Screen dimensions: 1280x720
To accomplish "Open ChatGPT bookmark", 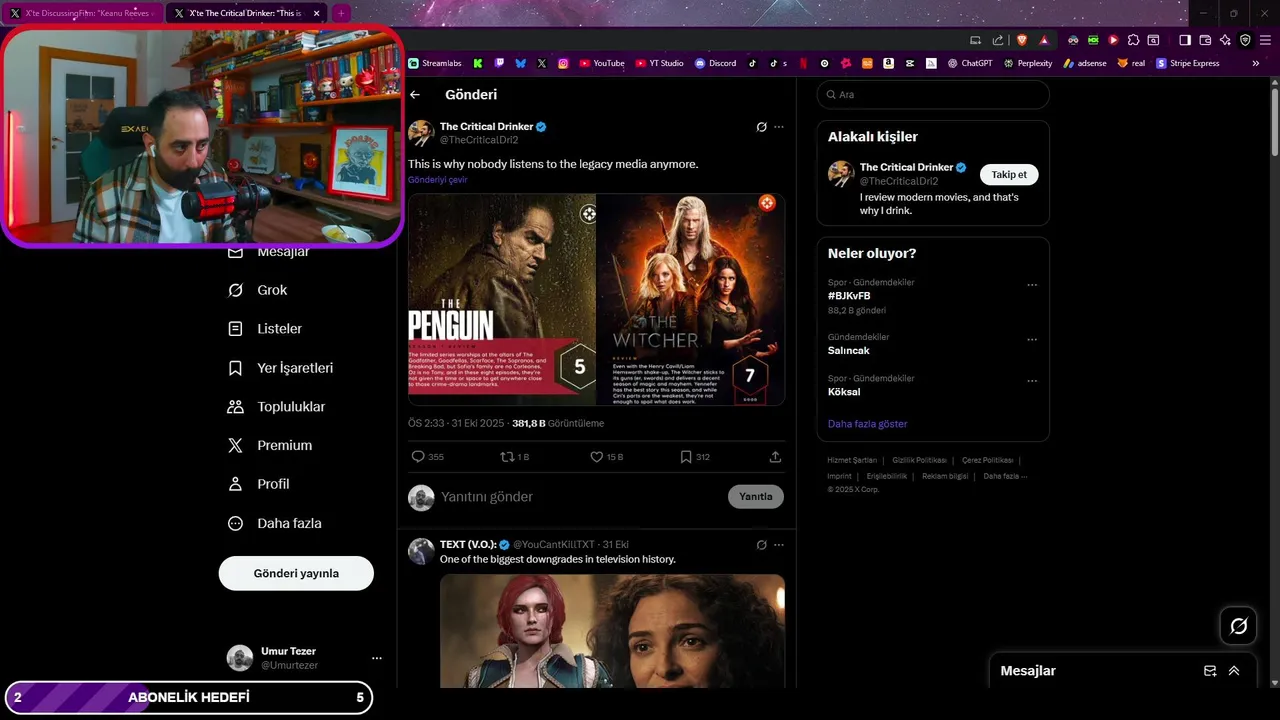I will (x=969, y=63).
